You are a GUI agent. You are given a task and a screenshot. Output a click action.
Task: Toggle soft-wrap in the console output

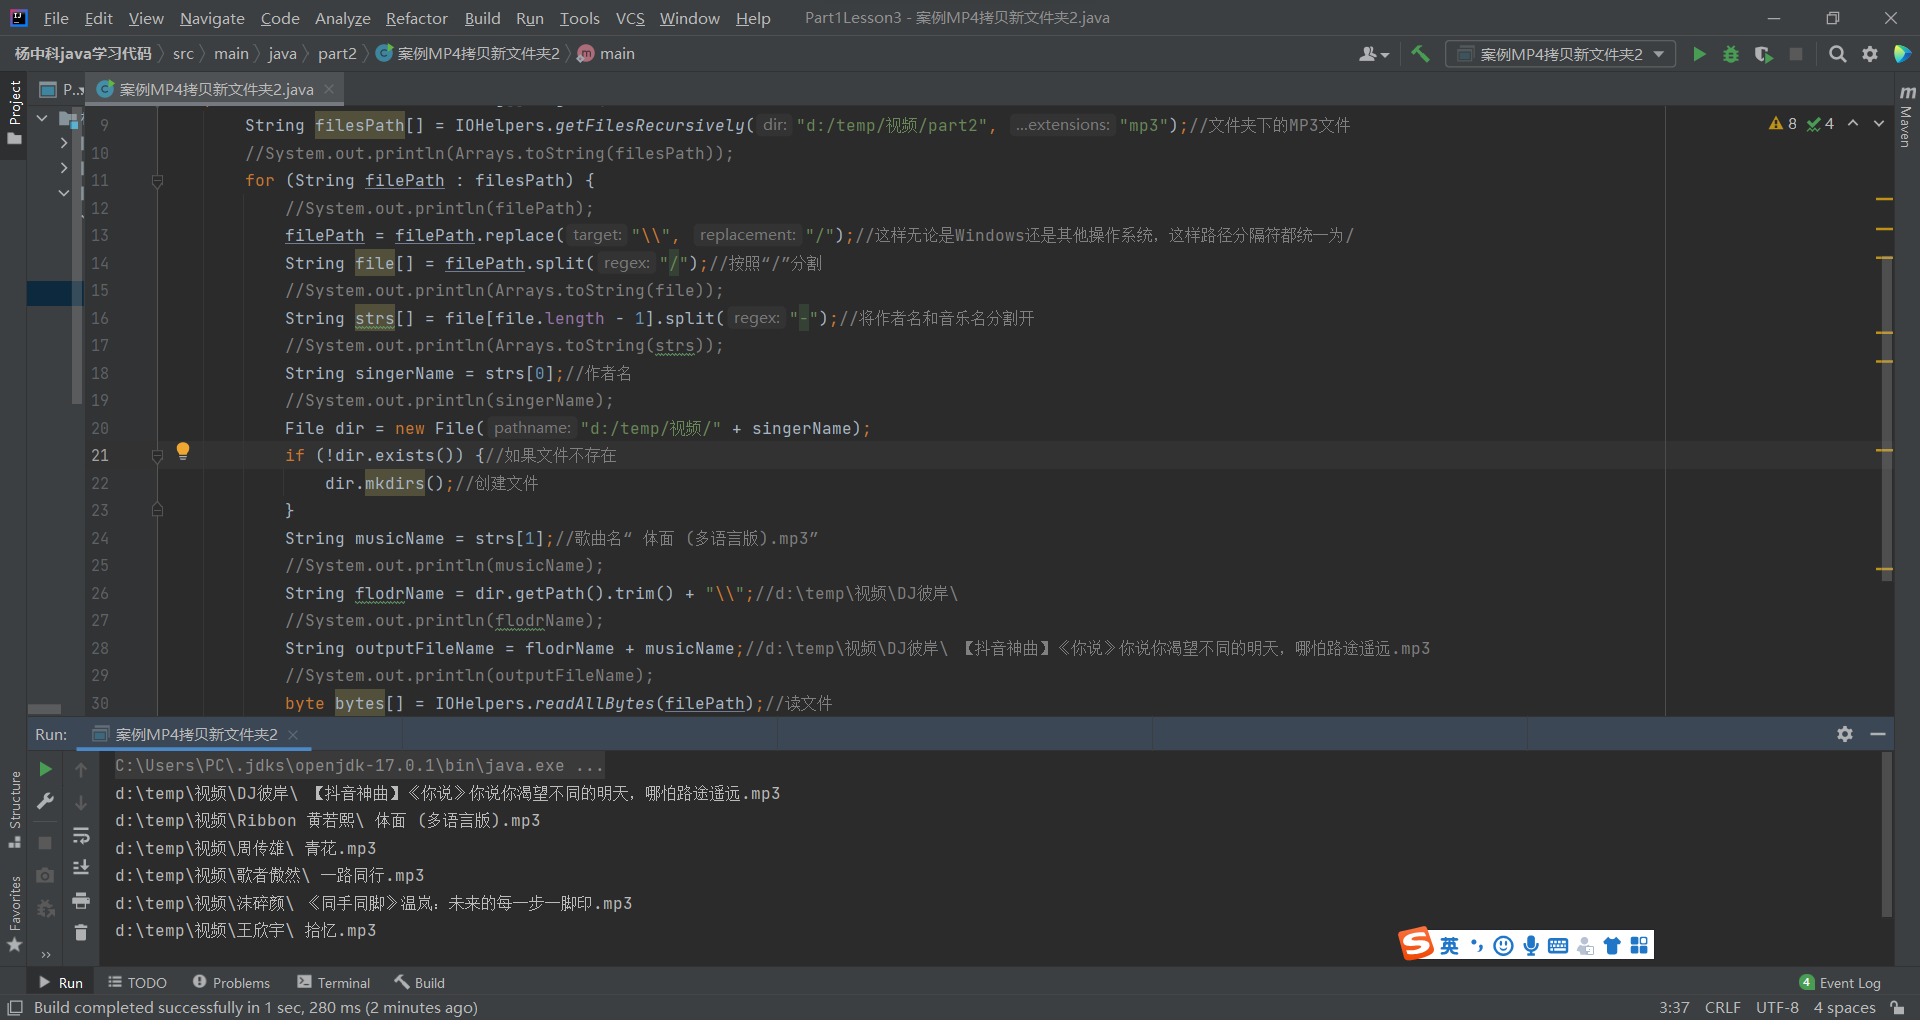coord(81,837)
